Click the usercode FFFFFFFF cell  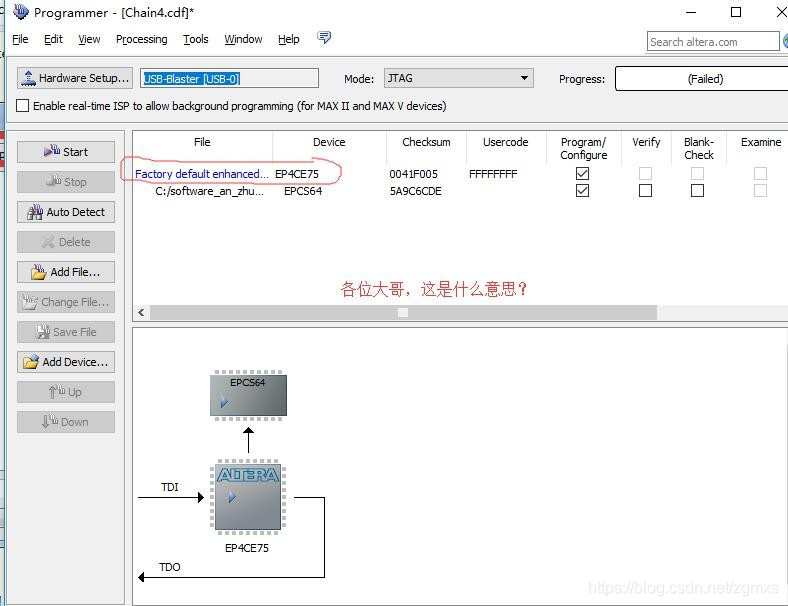493,174
